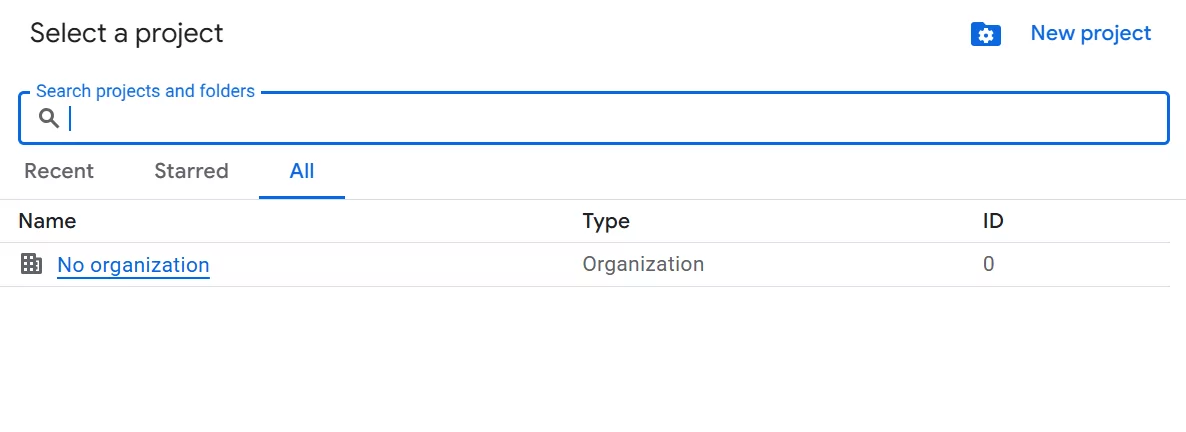This screenshot has width=1186, height=432.
Task: Click the Select a project heading
Action: click(x=127, y=33)
